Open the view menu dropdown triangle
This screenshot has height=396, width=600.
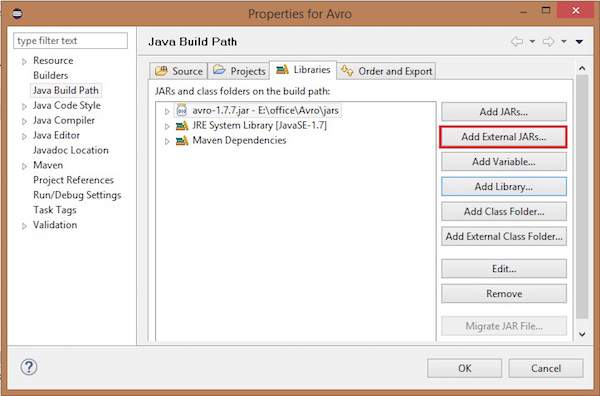click(x=579, y=42)
